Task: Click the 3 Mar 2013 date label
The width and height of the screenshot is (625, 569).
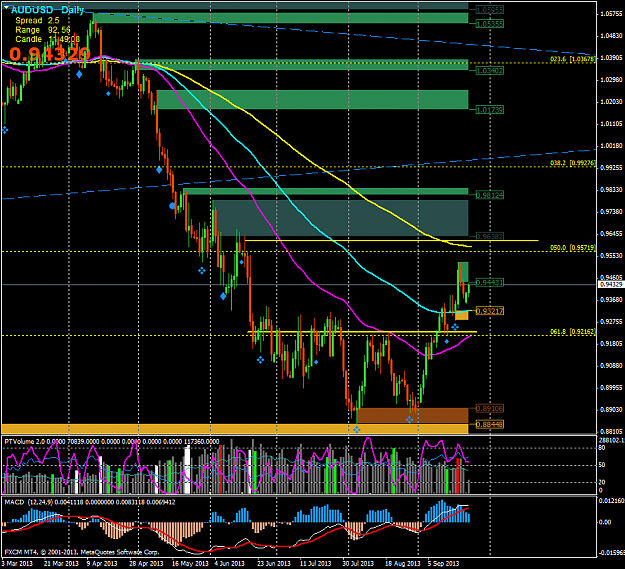Action: tap(16, 564)
